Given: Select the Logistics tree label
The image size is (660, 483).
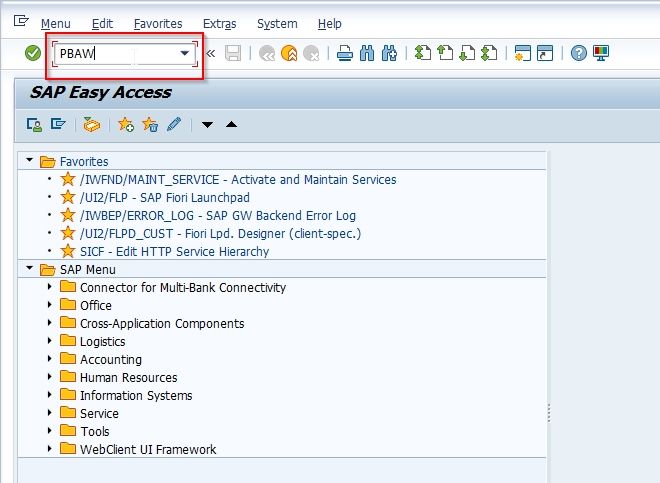Looking at the screenshot, I should click(103, 342).
